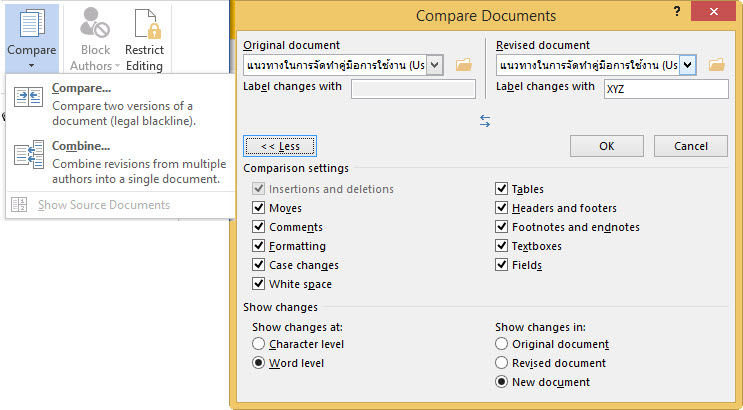Swap documents using the blue arrows icon
This screenshot has height=410, width=743.
tap(485, 120)
